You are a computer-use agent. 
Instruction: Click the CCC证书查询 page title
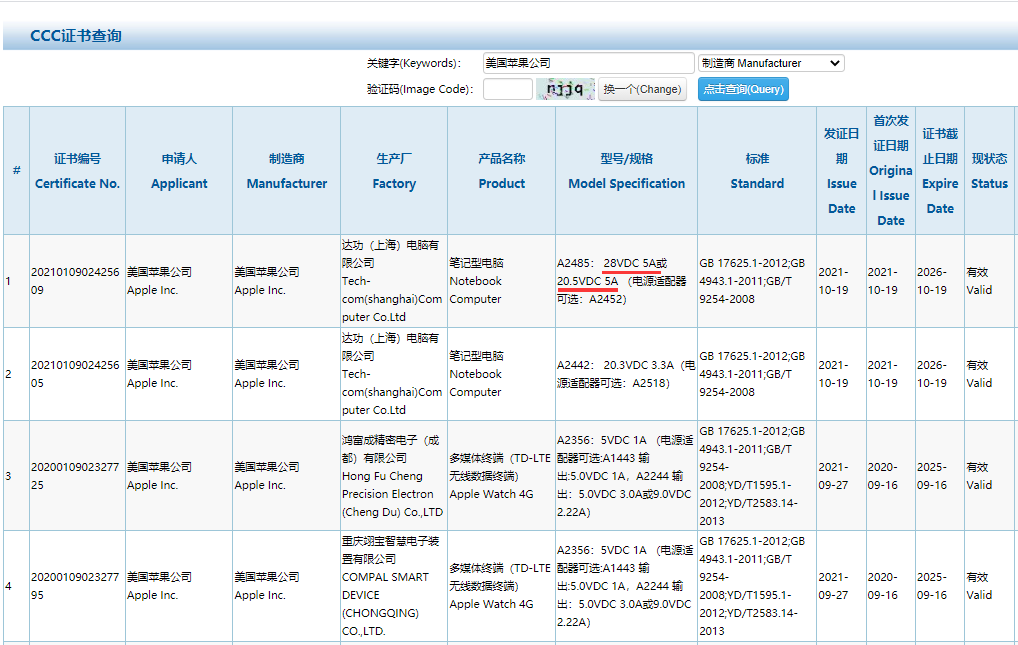(76, 36)
